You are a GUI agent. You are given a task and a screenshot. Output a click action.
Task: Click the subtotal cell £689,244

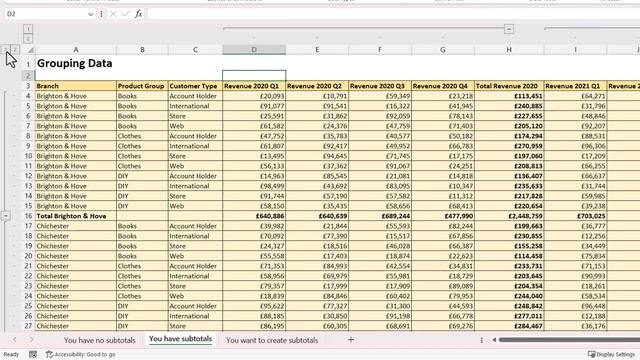(380, 216)
